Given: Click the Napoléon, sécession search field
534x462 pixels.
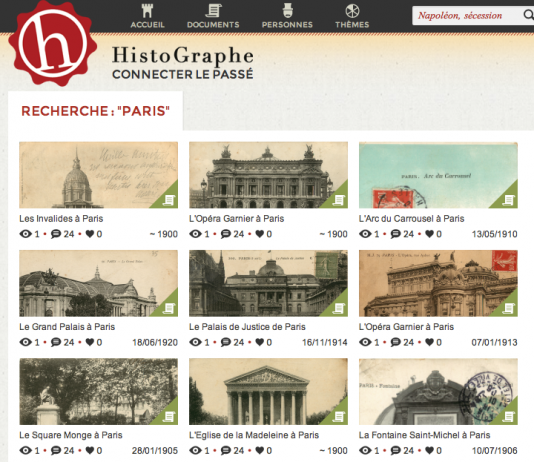Looking at the screenshot, I should click(468, 15).
